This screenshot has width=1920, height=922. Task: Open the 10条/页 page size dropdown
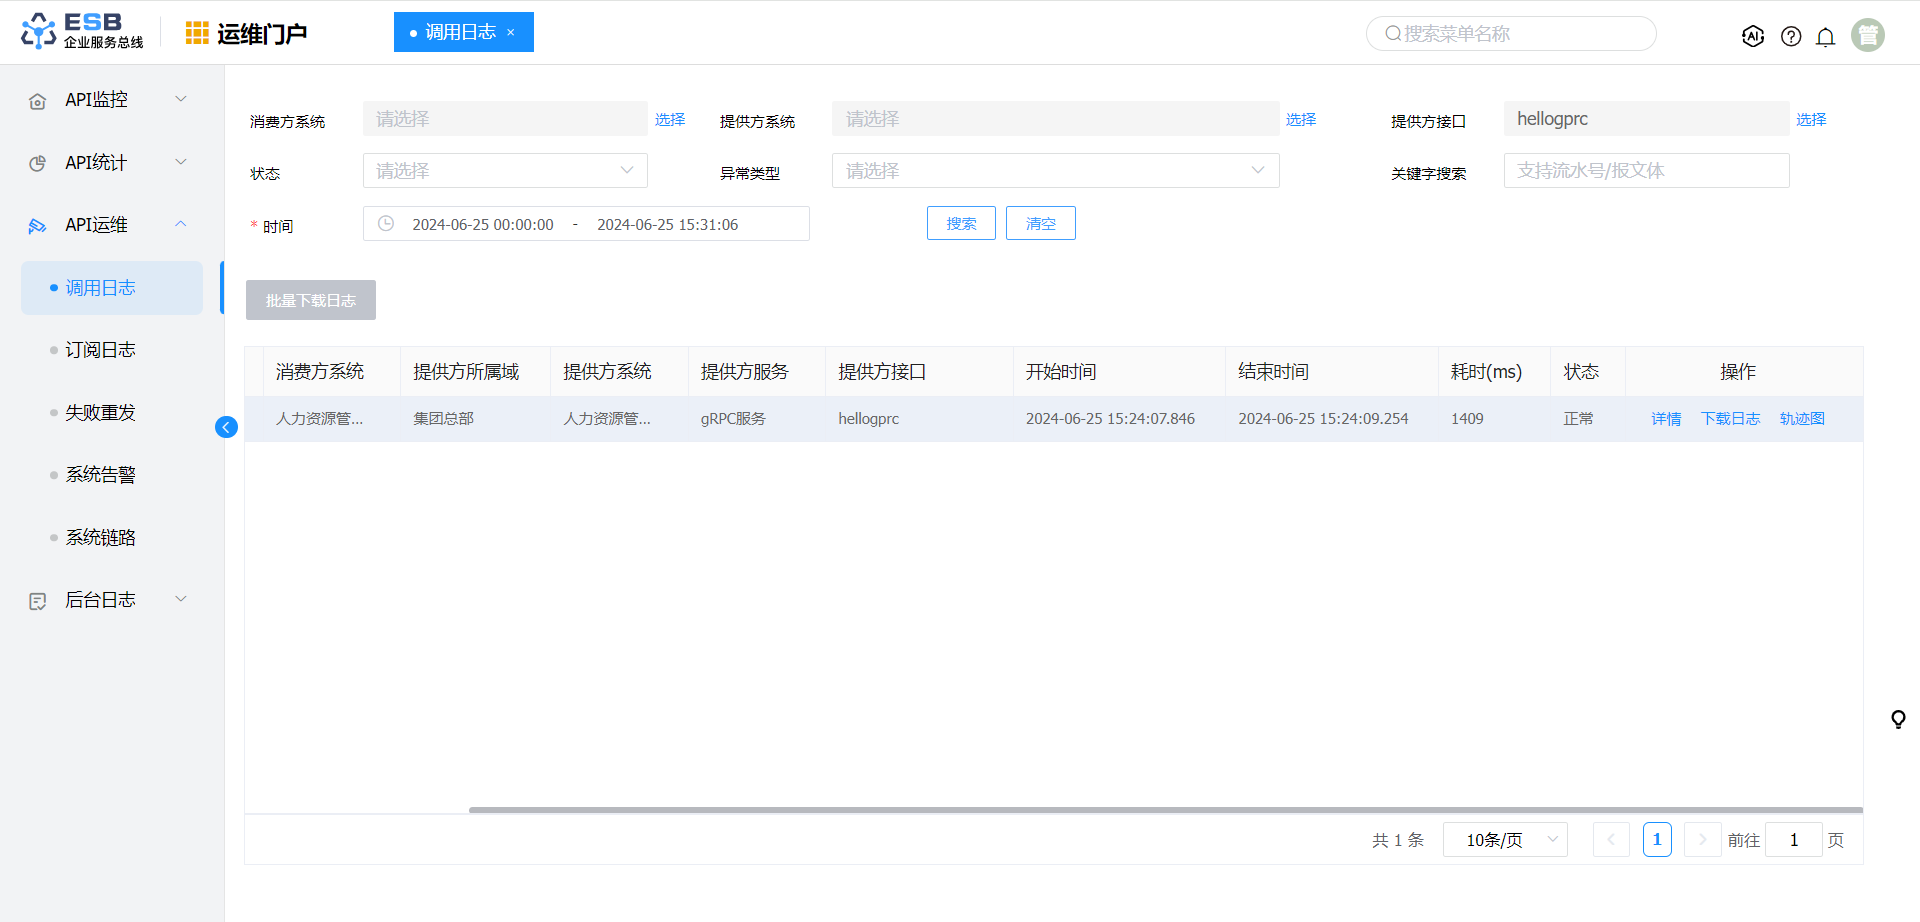pos(1504,840)
